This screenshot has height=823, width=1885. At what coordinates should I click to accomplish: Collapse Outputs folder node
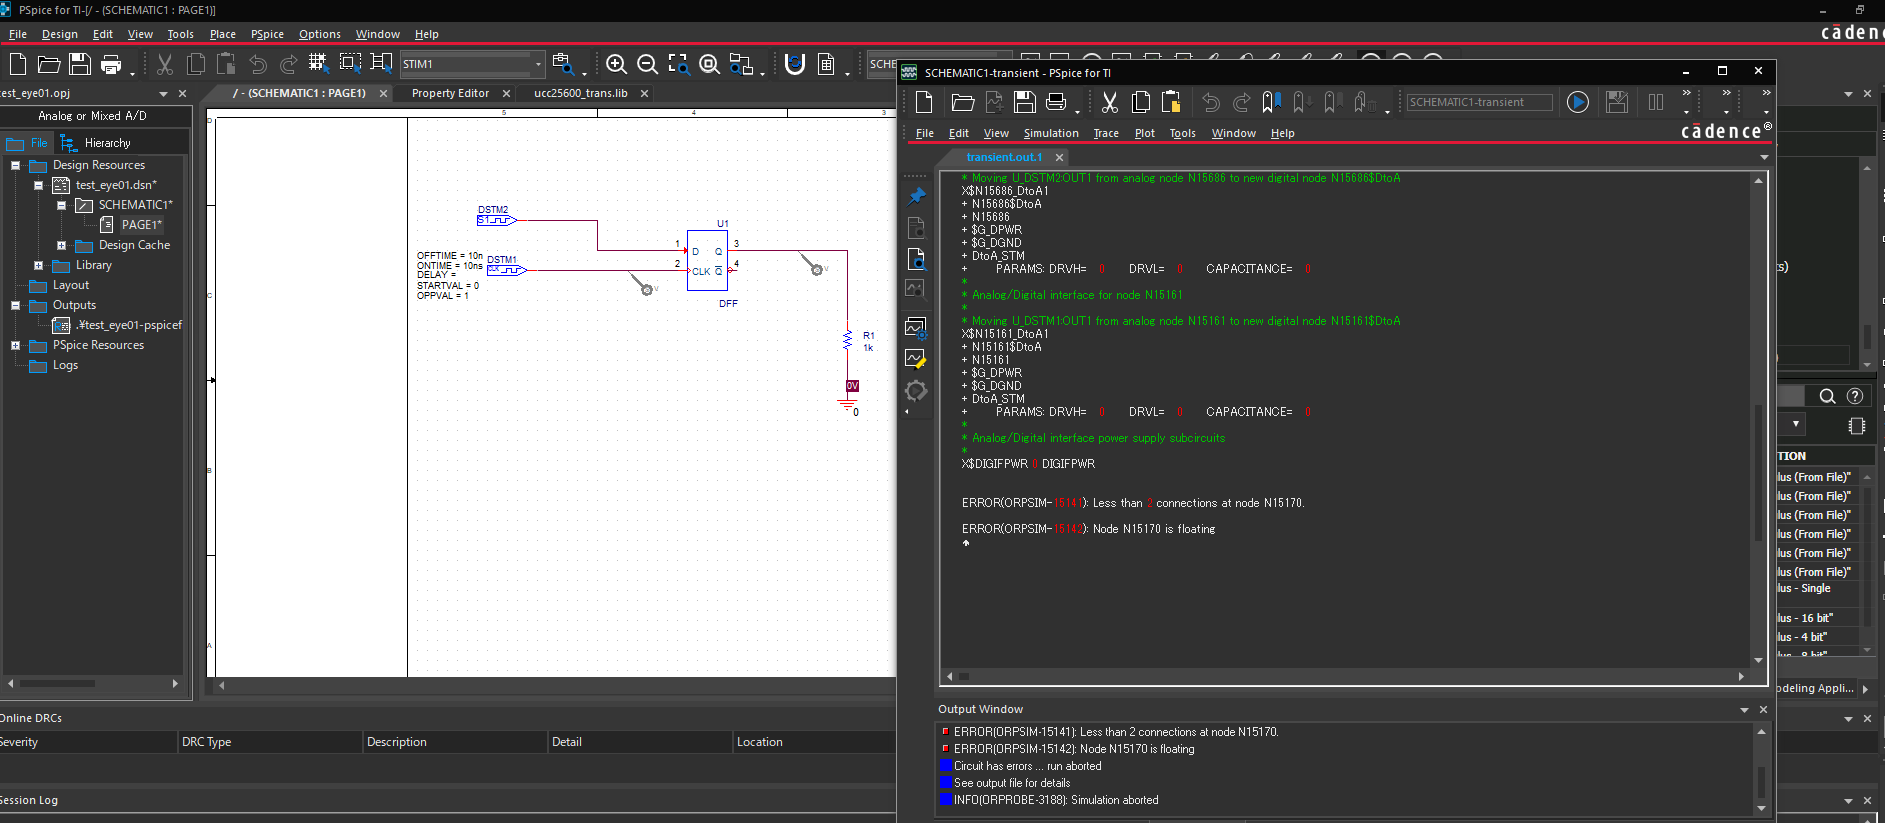pyautogui.click(x=16, y=305)
